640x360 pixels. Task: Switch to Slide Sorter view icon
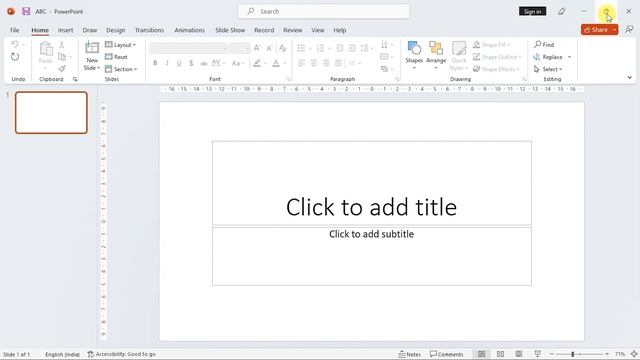coord(500,354)
